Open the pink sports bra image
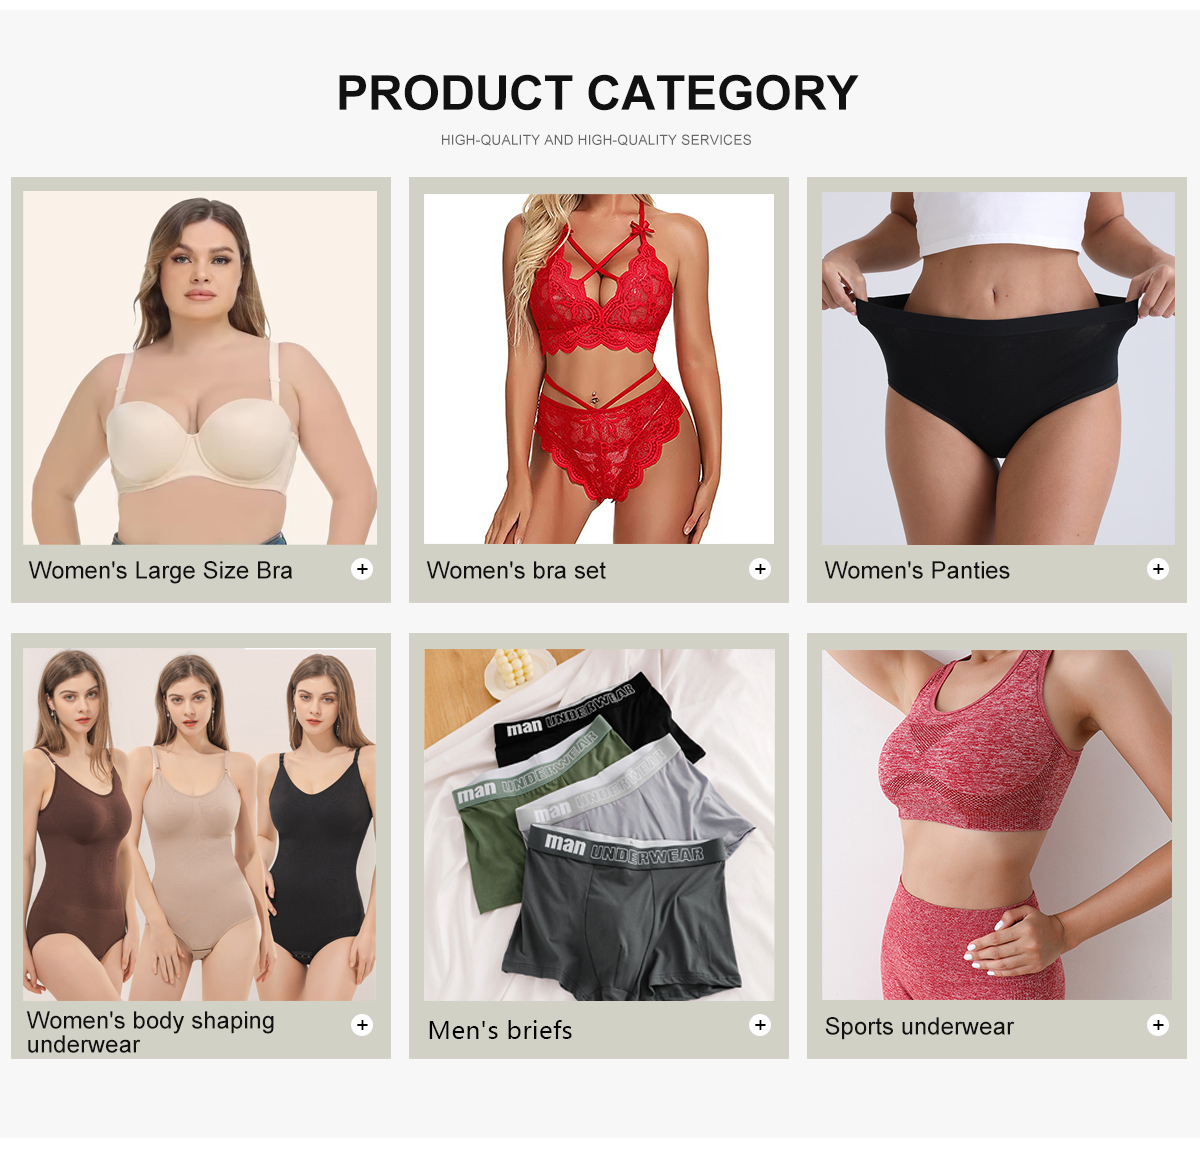The height and width of the screenshot is (1173, 1200). [x=997, y=825]
